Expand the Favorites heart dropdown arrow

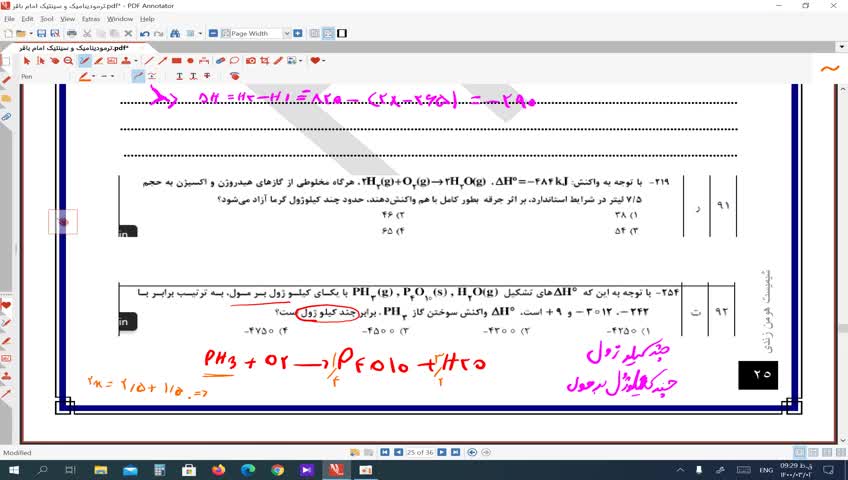pos(323,61)
